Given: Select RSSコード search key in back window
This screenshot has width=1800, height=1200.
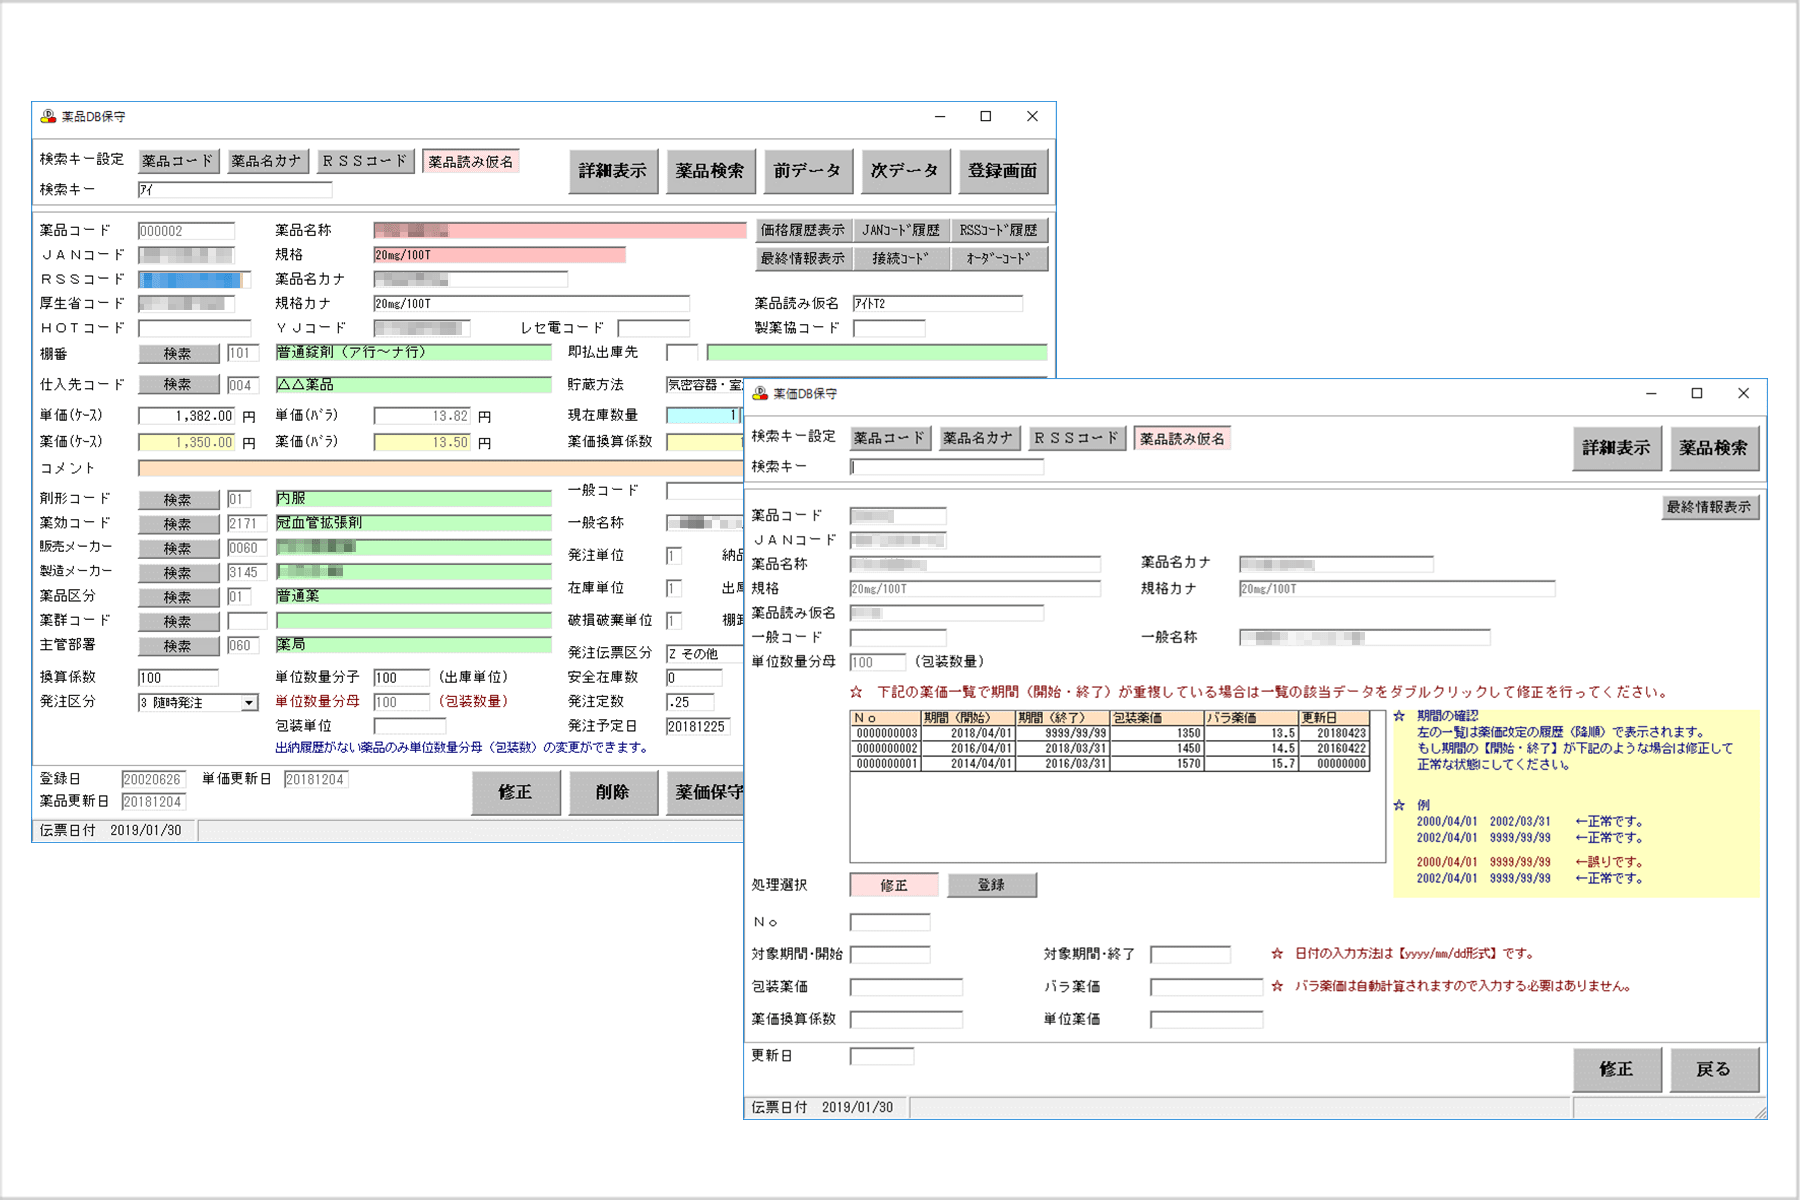Looking at the screenshot, I should coord(365,161).
